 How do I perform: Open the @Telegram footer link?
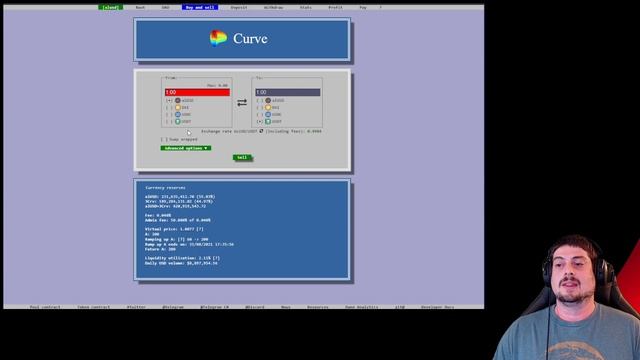pyautogui.click(x=173, y=307)
